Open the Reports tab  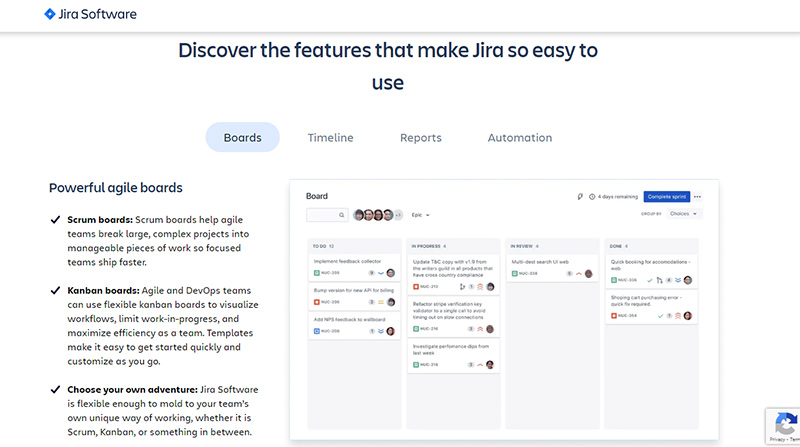pos(420,137)
